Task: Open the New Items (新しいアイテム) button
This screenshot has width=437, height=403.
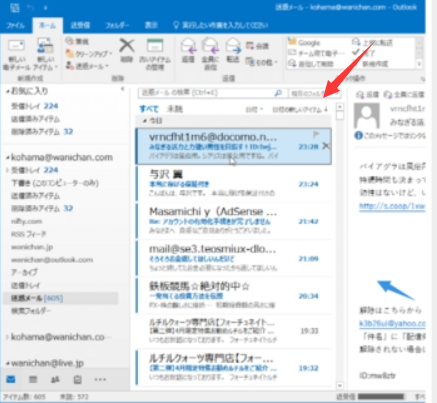Action: click(x=45, y=54)
